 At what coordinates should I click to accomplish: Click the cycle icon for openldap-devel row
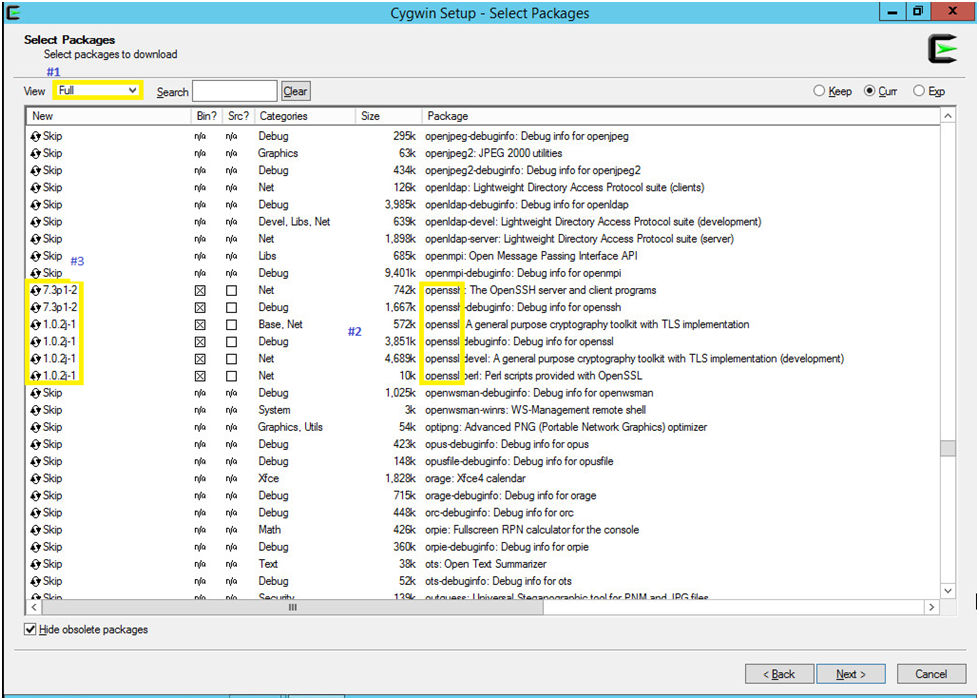click(36, 222)
